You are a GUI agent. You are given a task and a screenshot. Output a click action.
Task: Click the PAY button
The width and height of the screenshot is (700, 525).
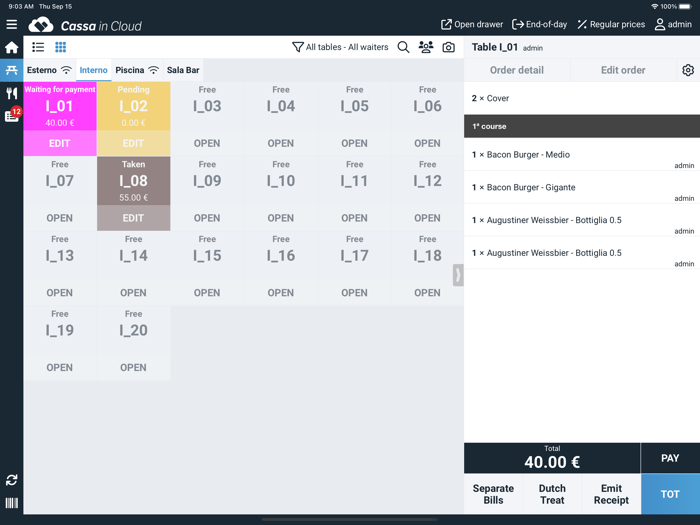click(x=670, y=458)
